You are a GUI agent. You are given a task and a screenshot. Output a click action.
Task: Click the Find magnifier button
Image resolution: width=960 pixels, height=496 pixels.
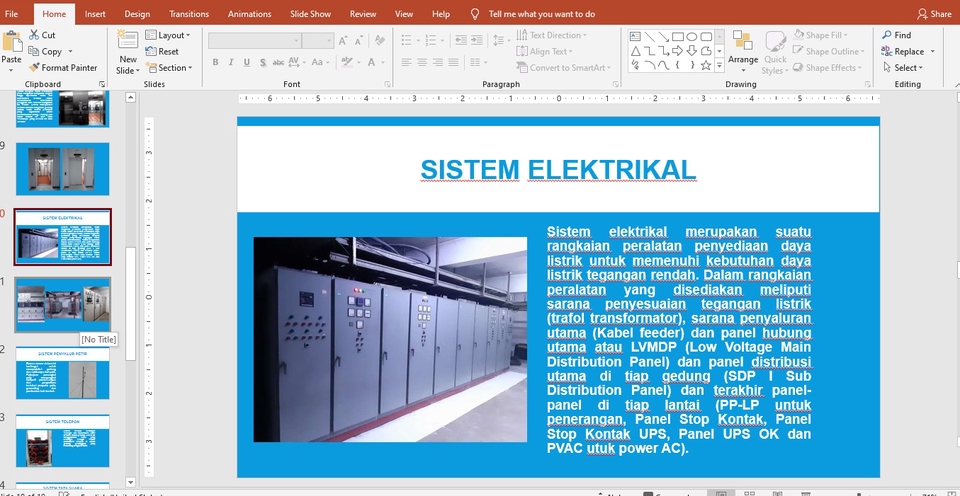[x=896, y=35]
